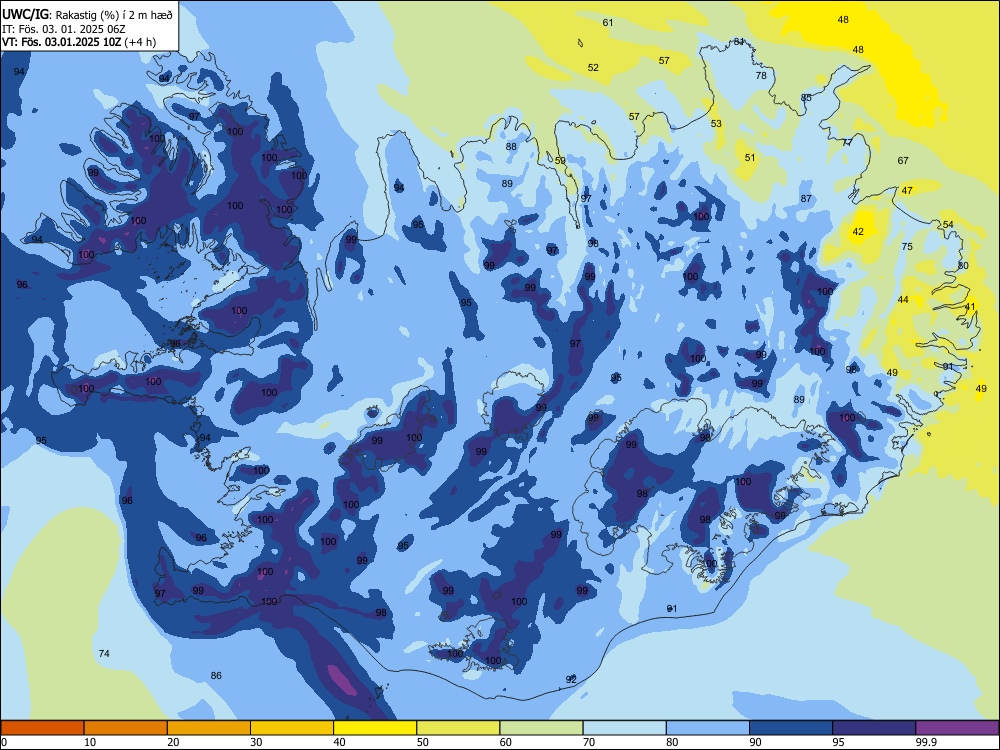This screenshot has width=1000, height=750.
Task: Click the humidity value 41 on the map
Action: click(970, 306)
